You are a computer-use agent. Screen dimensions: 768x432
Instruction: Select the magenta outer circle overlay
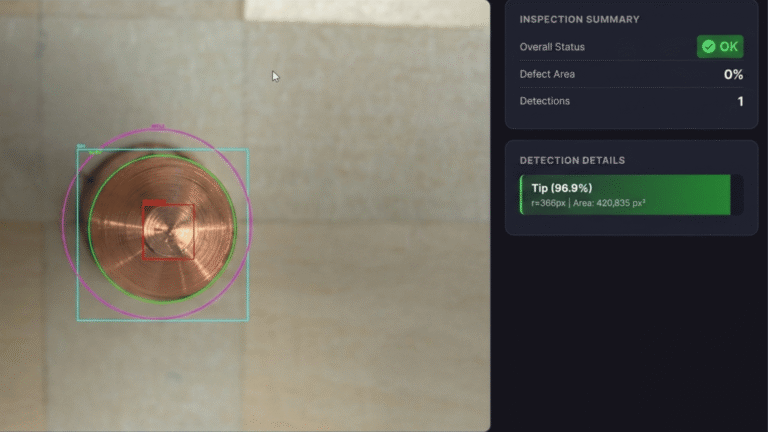click(x=63, y=225)
